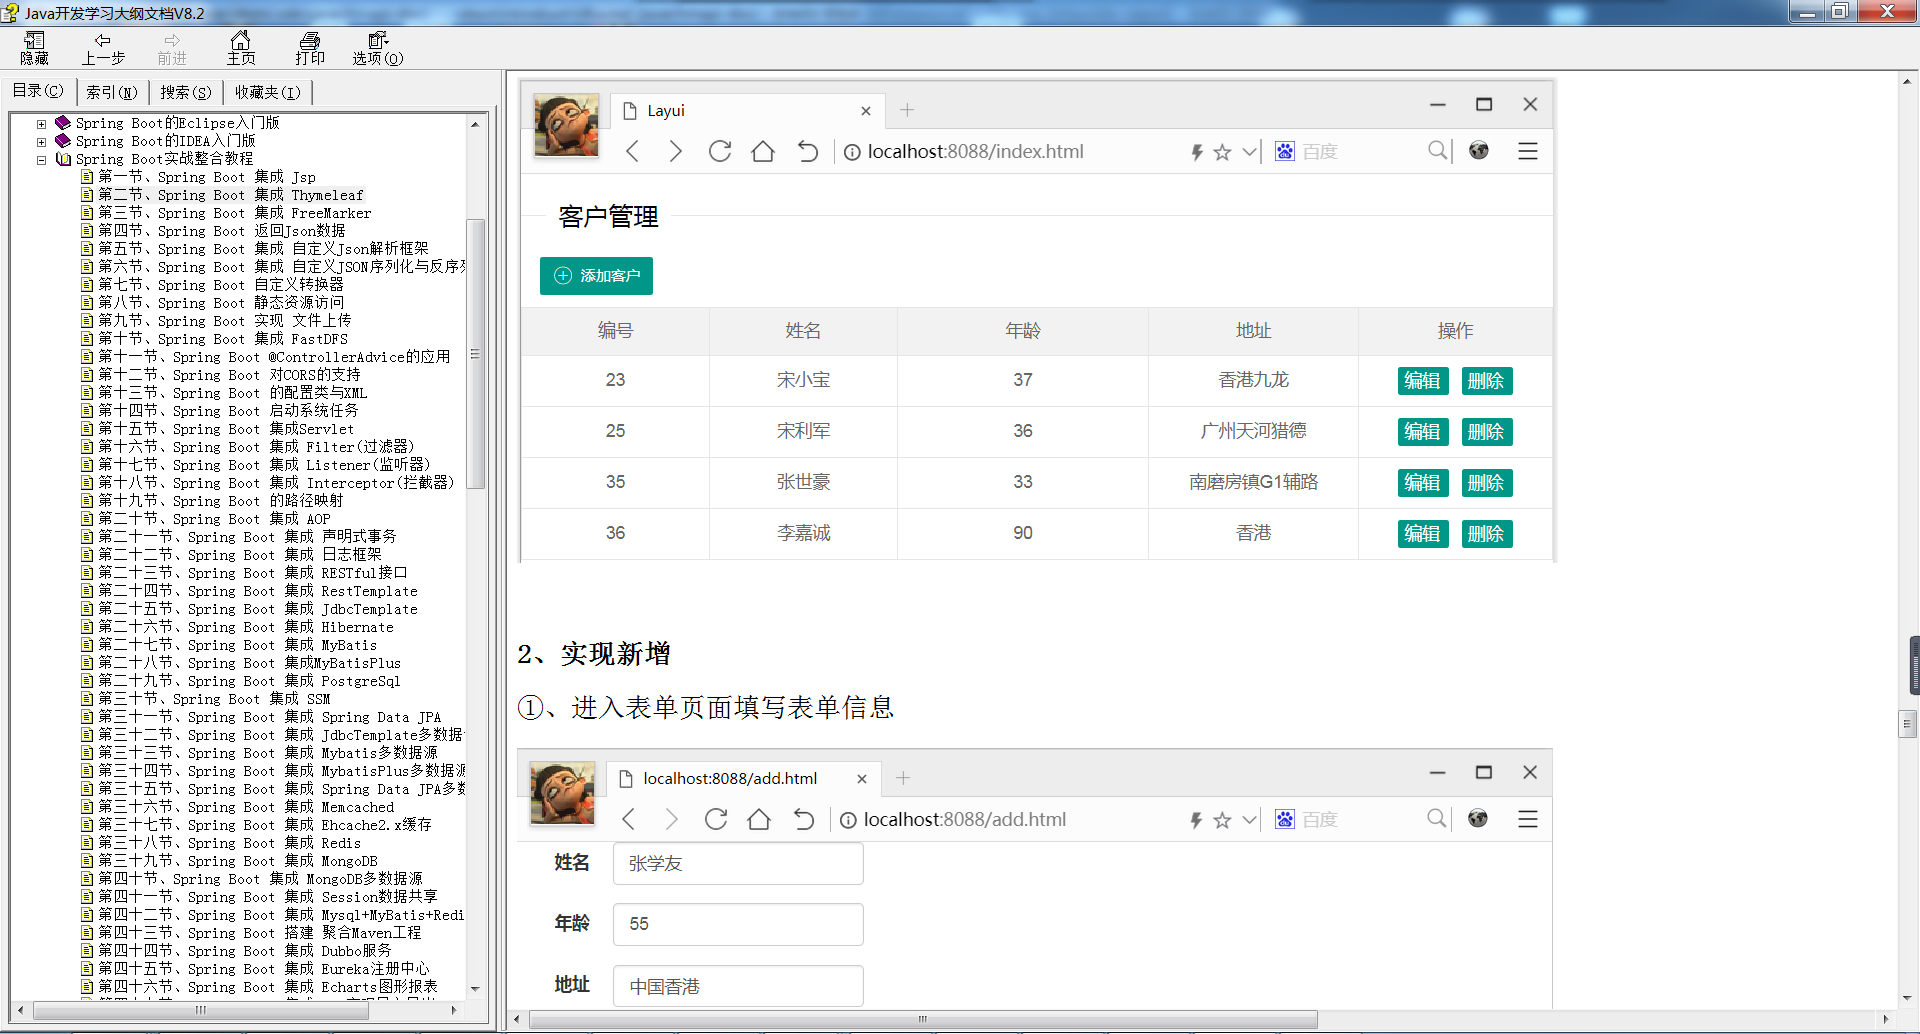Switch to the 收藏夹(I) tab
1920x1034 pixels.
pos(267,92)
